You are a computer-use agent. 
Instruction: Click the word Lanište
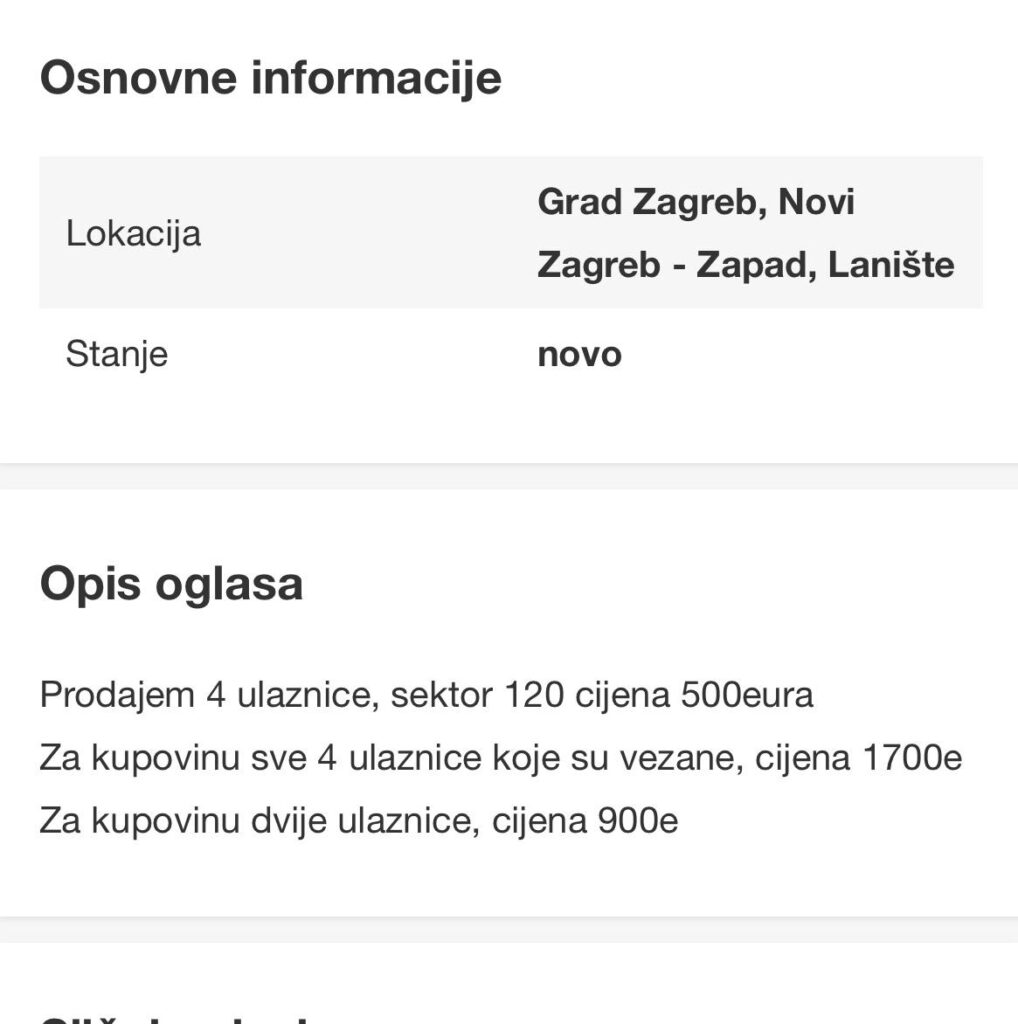pos(891,264)
